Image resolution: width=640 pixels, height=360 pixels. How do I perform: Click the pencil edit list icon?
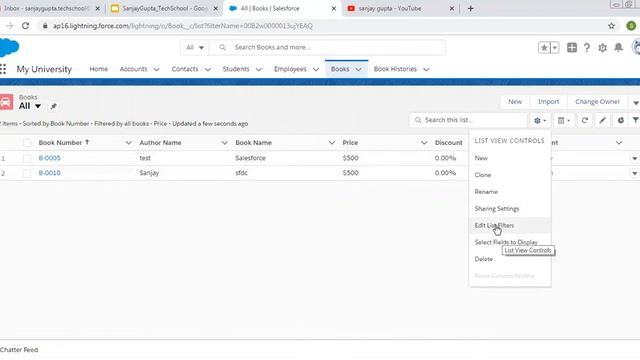[x=602, y=120]
